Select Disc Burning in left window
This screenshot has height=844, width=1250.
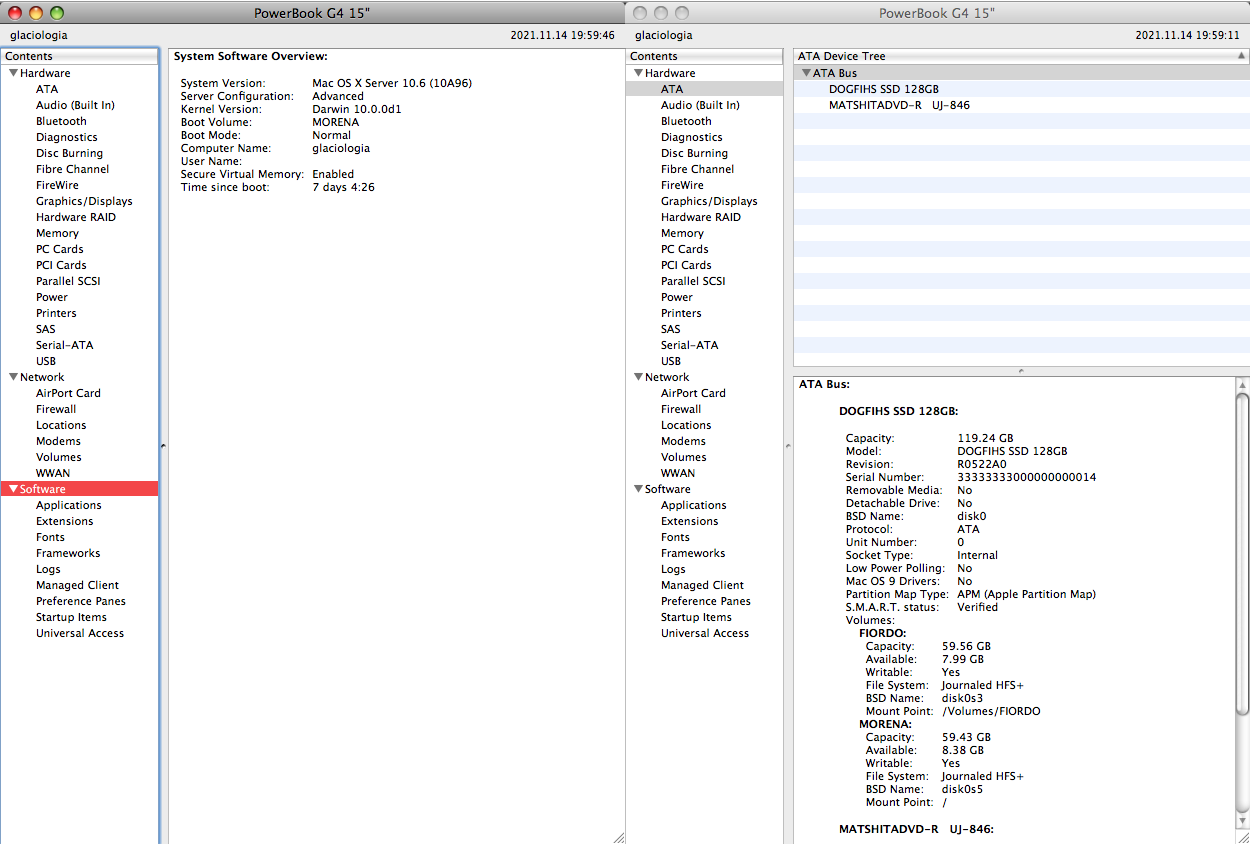pyautogui.click(x=69, y=153)
